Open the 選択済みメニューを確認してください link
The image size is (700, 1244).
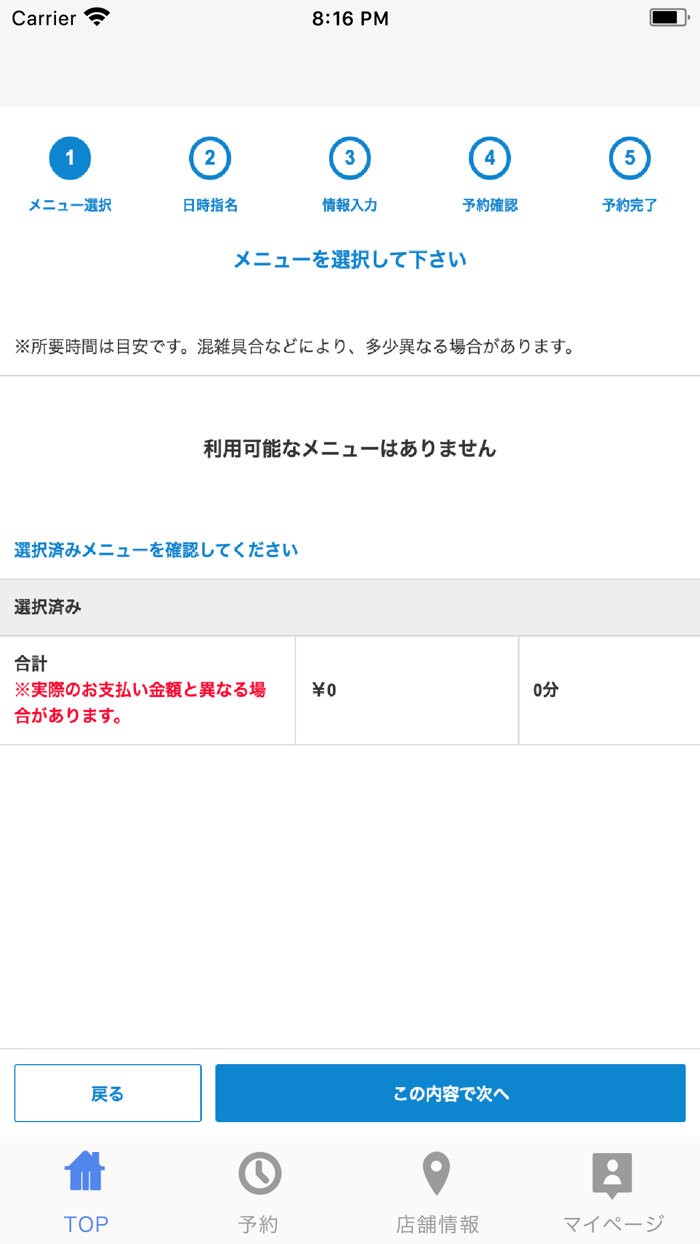click(155, 549)
